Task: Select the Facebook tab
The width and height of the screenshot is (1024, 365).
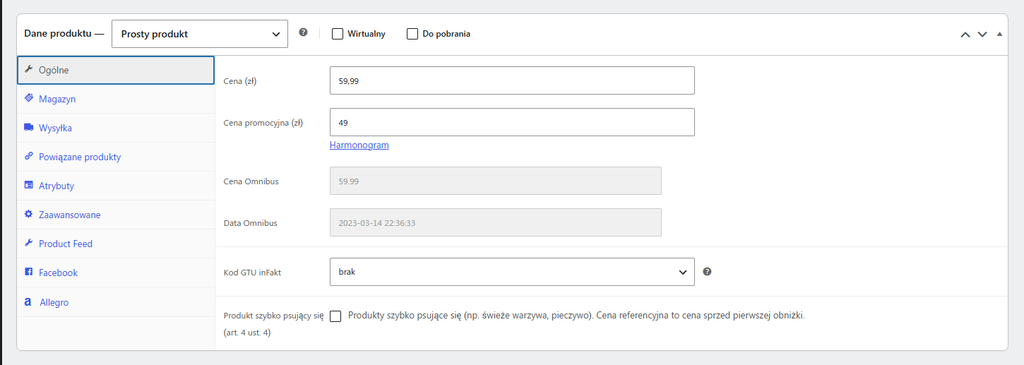Action: click(116, 272)
